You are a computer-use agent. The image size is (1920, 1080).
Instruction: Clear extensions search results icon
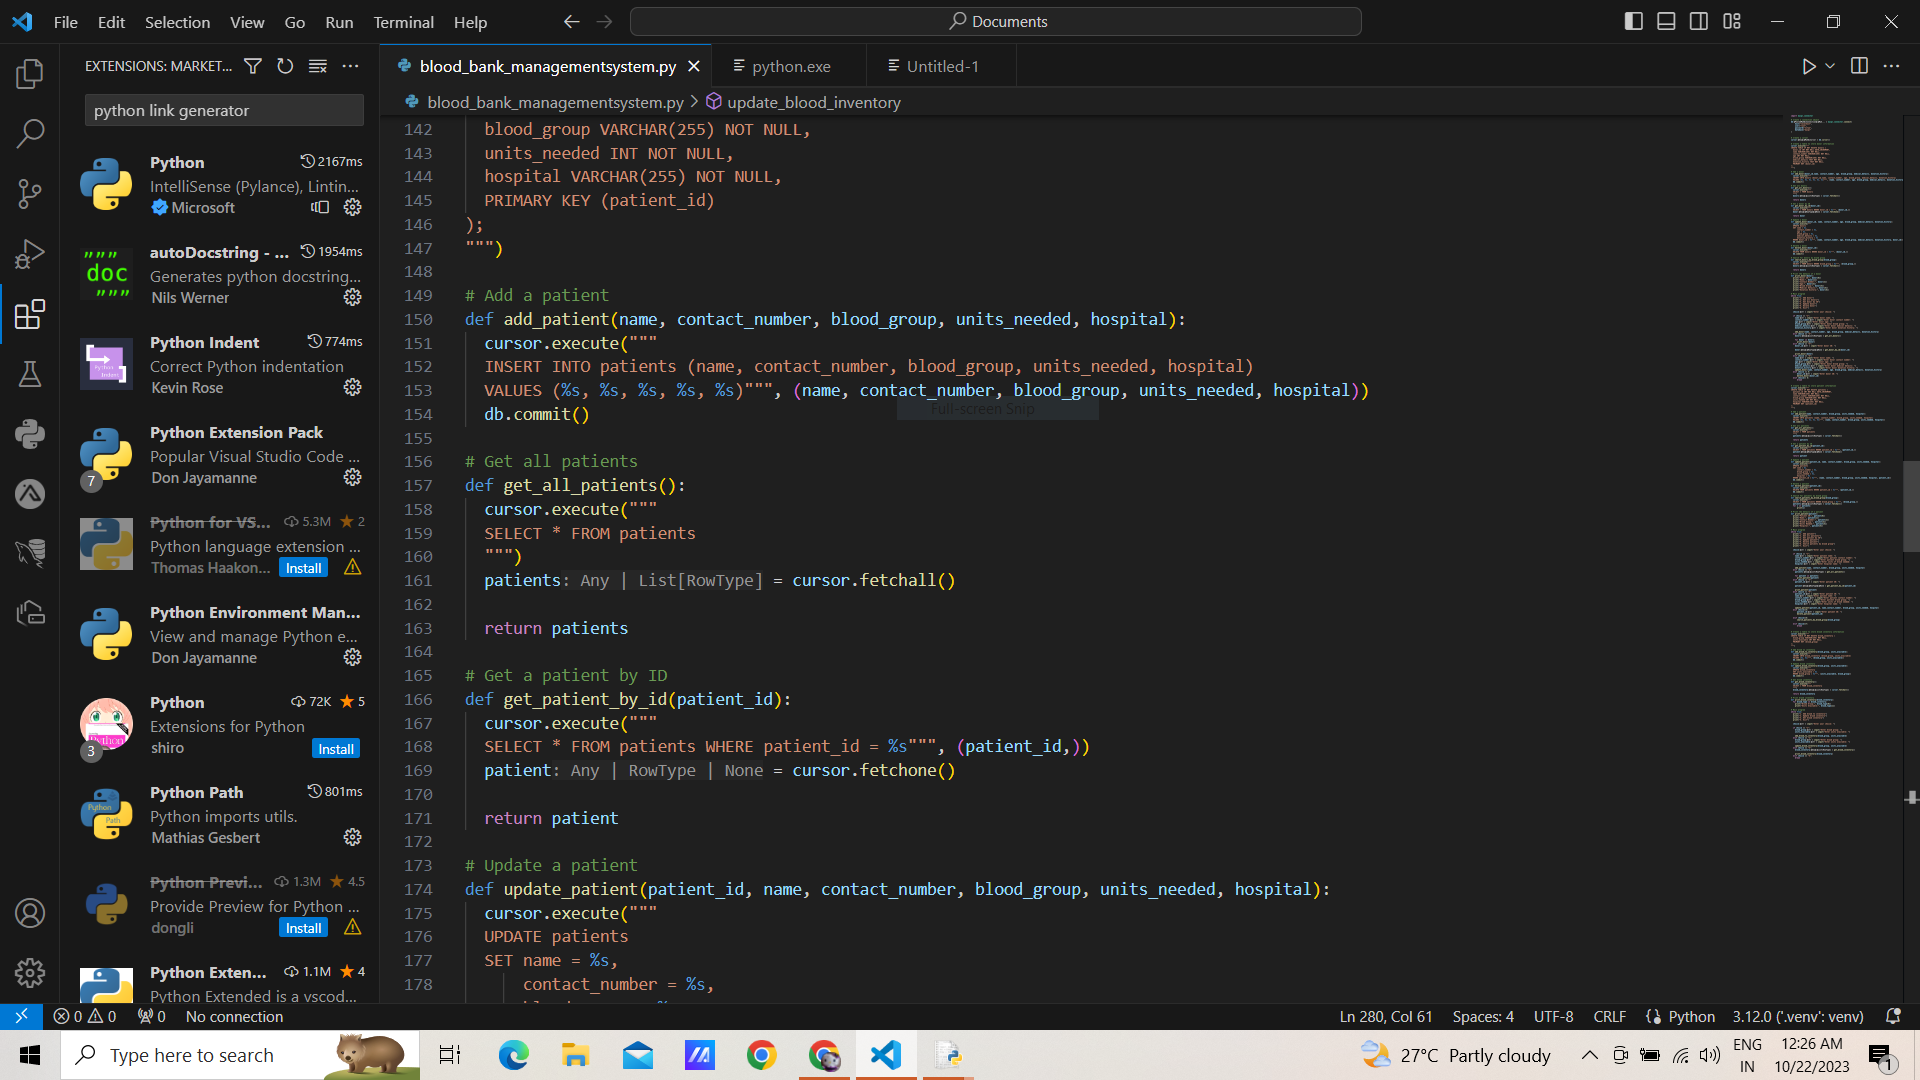point(318,66)
